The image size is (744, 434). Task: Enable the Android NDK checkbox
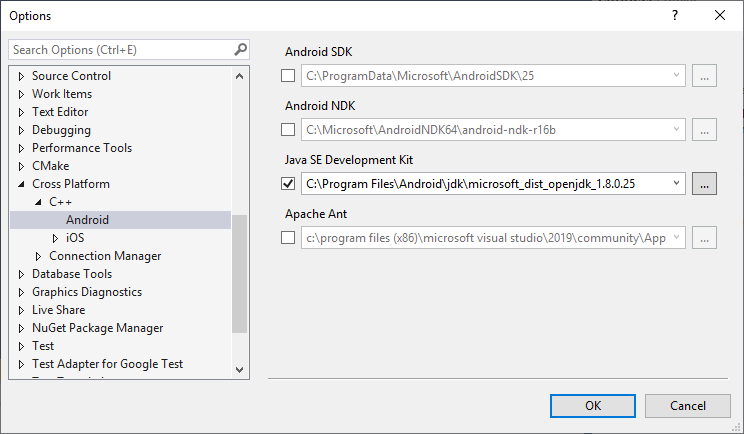tap(289, 129)
